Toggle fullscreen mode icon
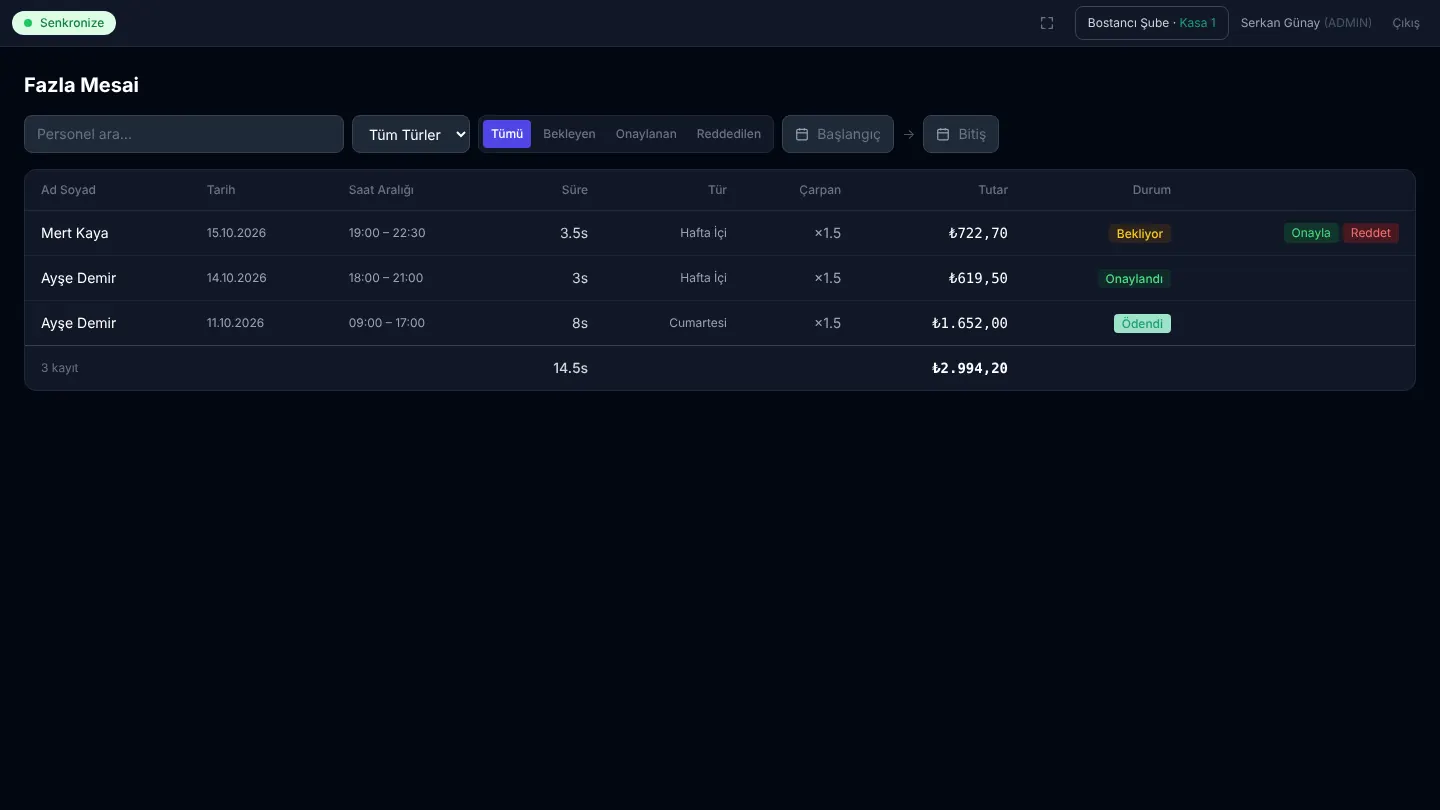The width and height of the screenshot is (1440, 810). [1047, 23]
